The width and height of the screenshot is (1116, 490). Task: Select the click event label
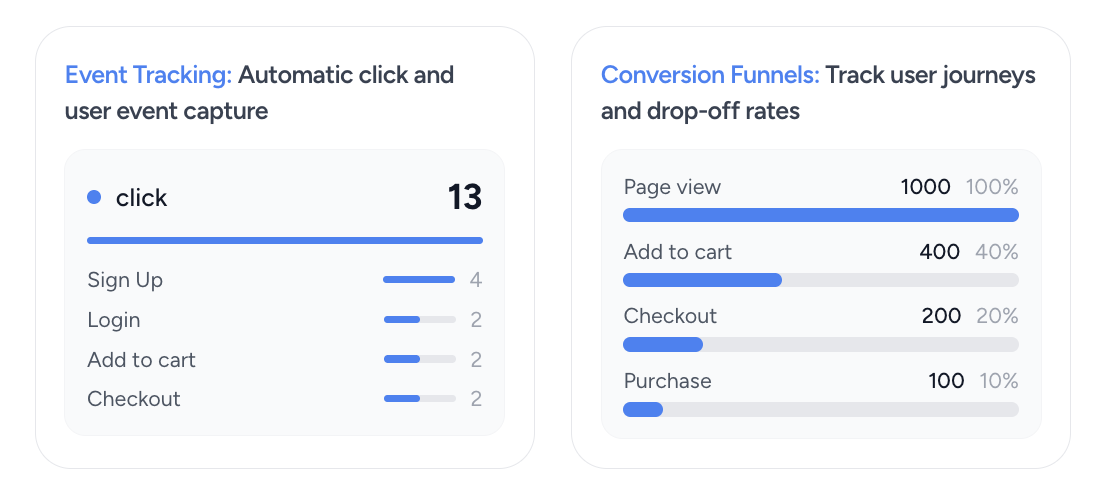(x=141, y=198)
